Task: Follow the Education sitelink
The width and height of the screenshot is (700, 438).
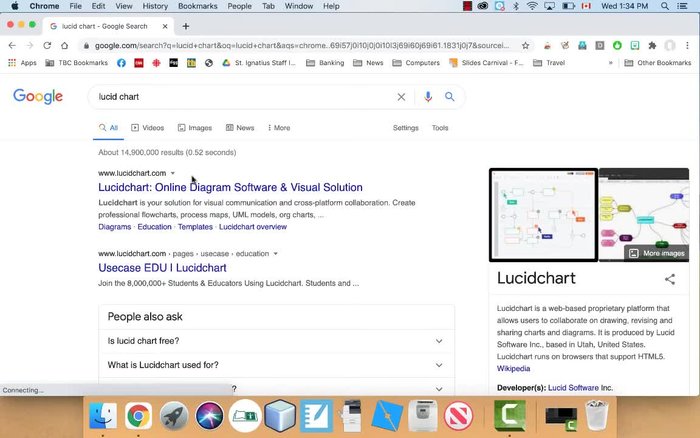Action: coord(154,227)
